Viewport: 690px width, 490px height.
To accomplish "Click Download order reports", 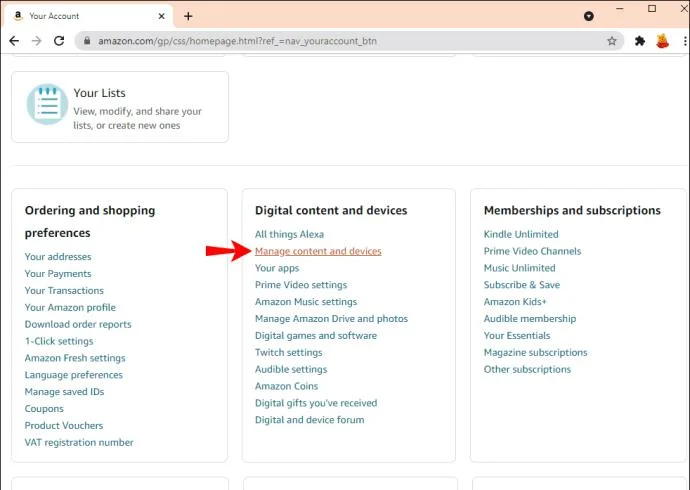I will [78, 324].
